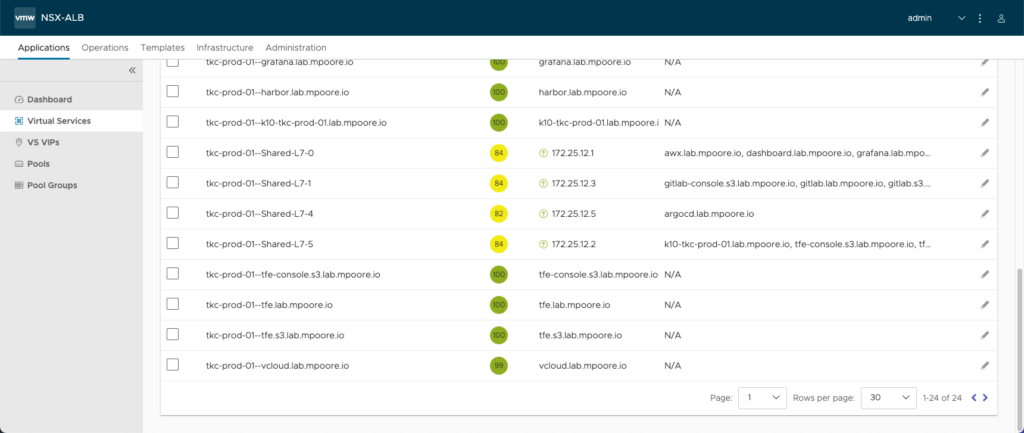Switch to the Applications tab

point(44,48)
